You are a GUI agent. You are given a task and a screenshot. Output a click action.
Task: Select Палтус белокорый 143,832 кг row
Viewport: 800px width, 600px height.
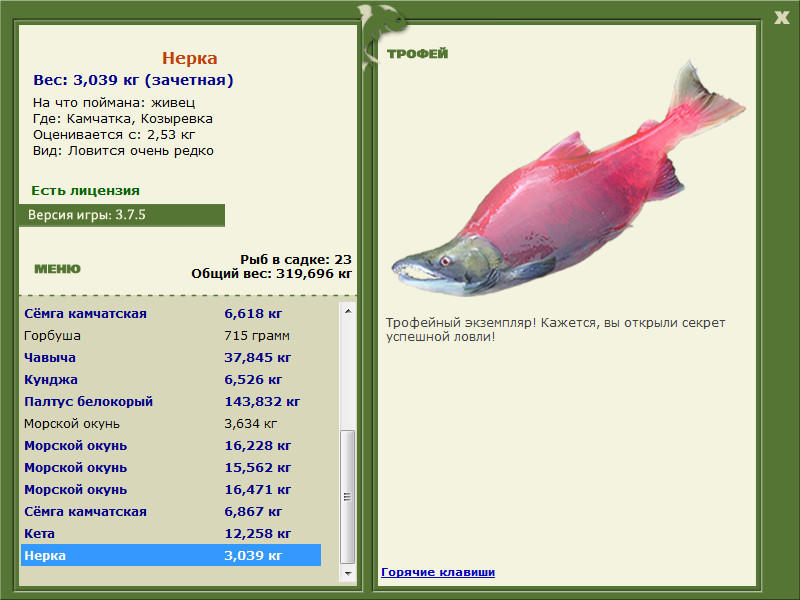point(171,402)
